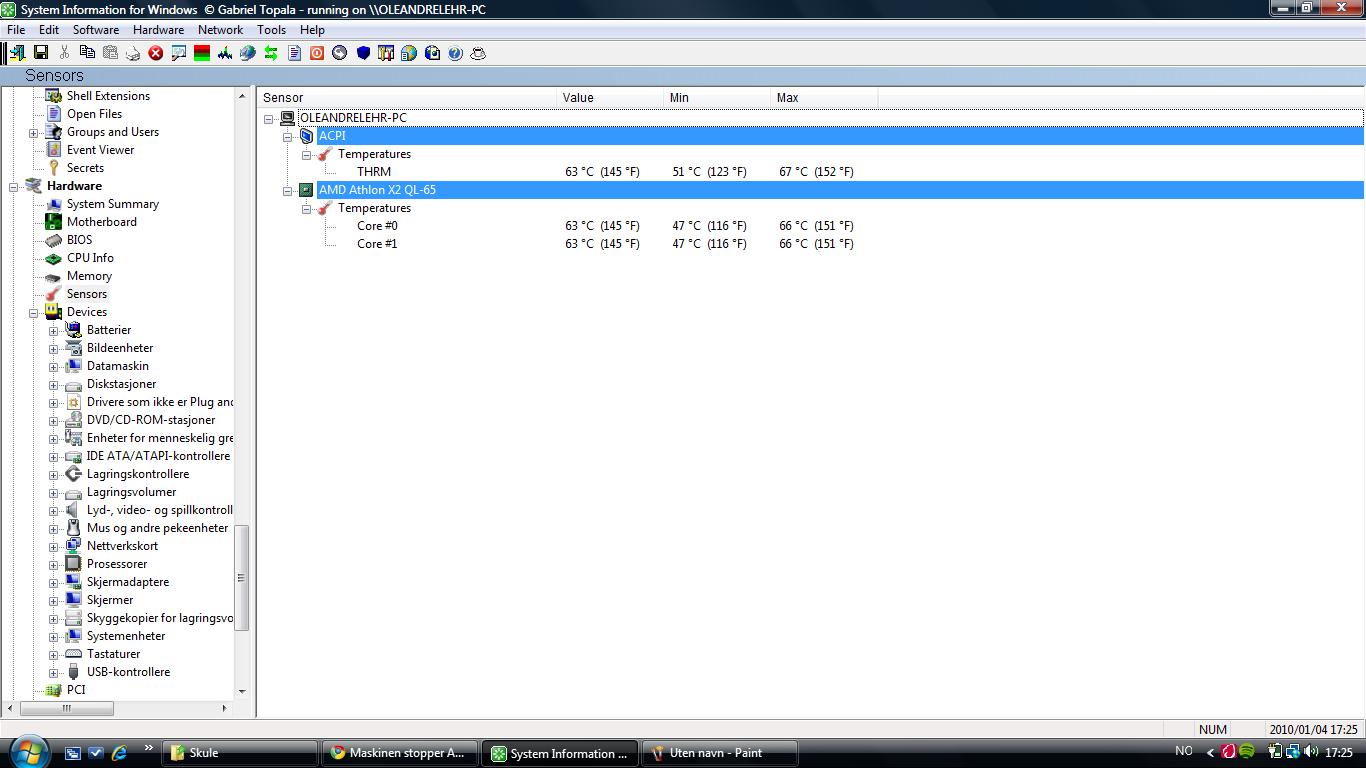Expand the Nettverkskort device node

[54, 546]
